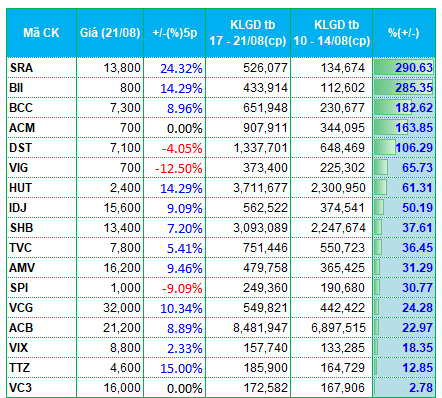Click the +/-(%)5p column header

[x=175, y=33]
